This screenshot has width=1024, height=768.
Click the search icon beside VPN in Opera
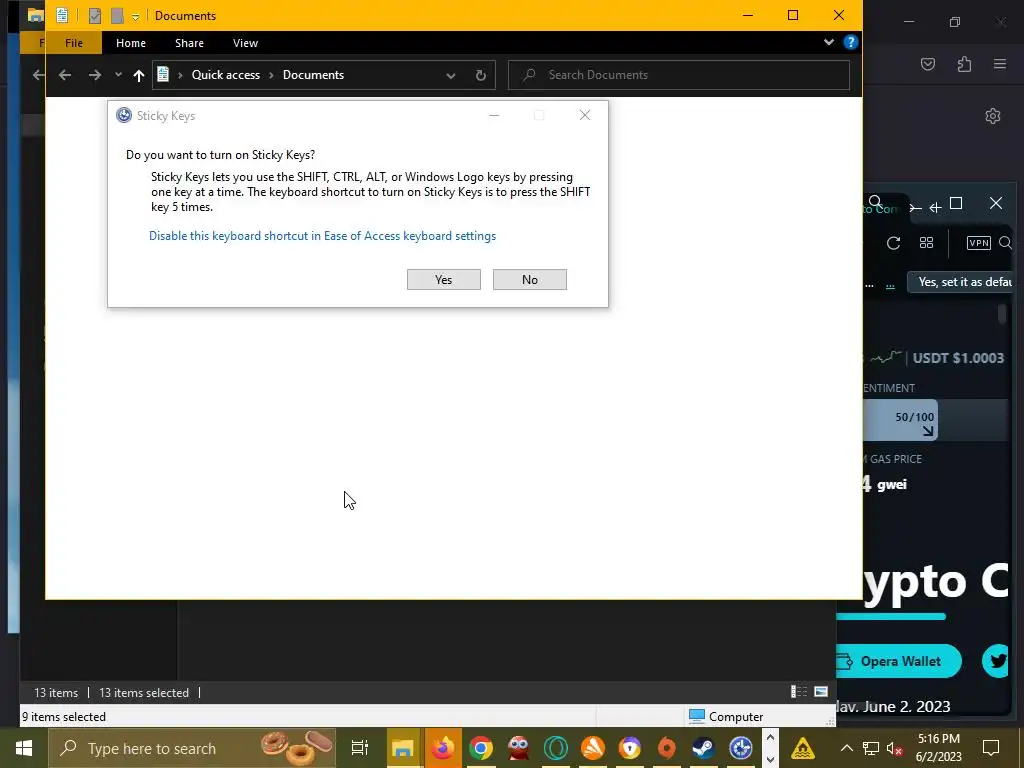click(x=1006, y=243)
